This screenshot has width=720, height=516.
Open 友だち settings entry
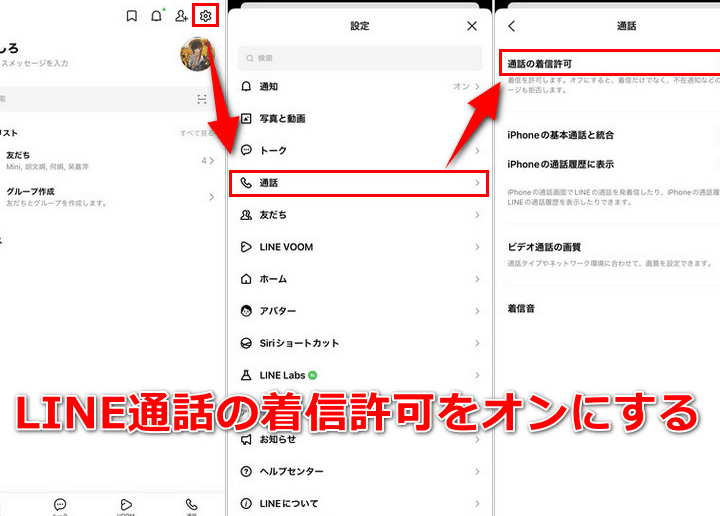pyautogui.click(x=360, y=215)
